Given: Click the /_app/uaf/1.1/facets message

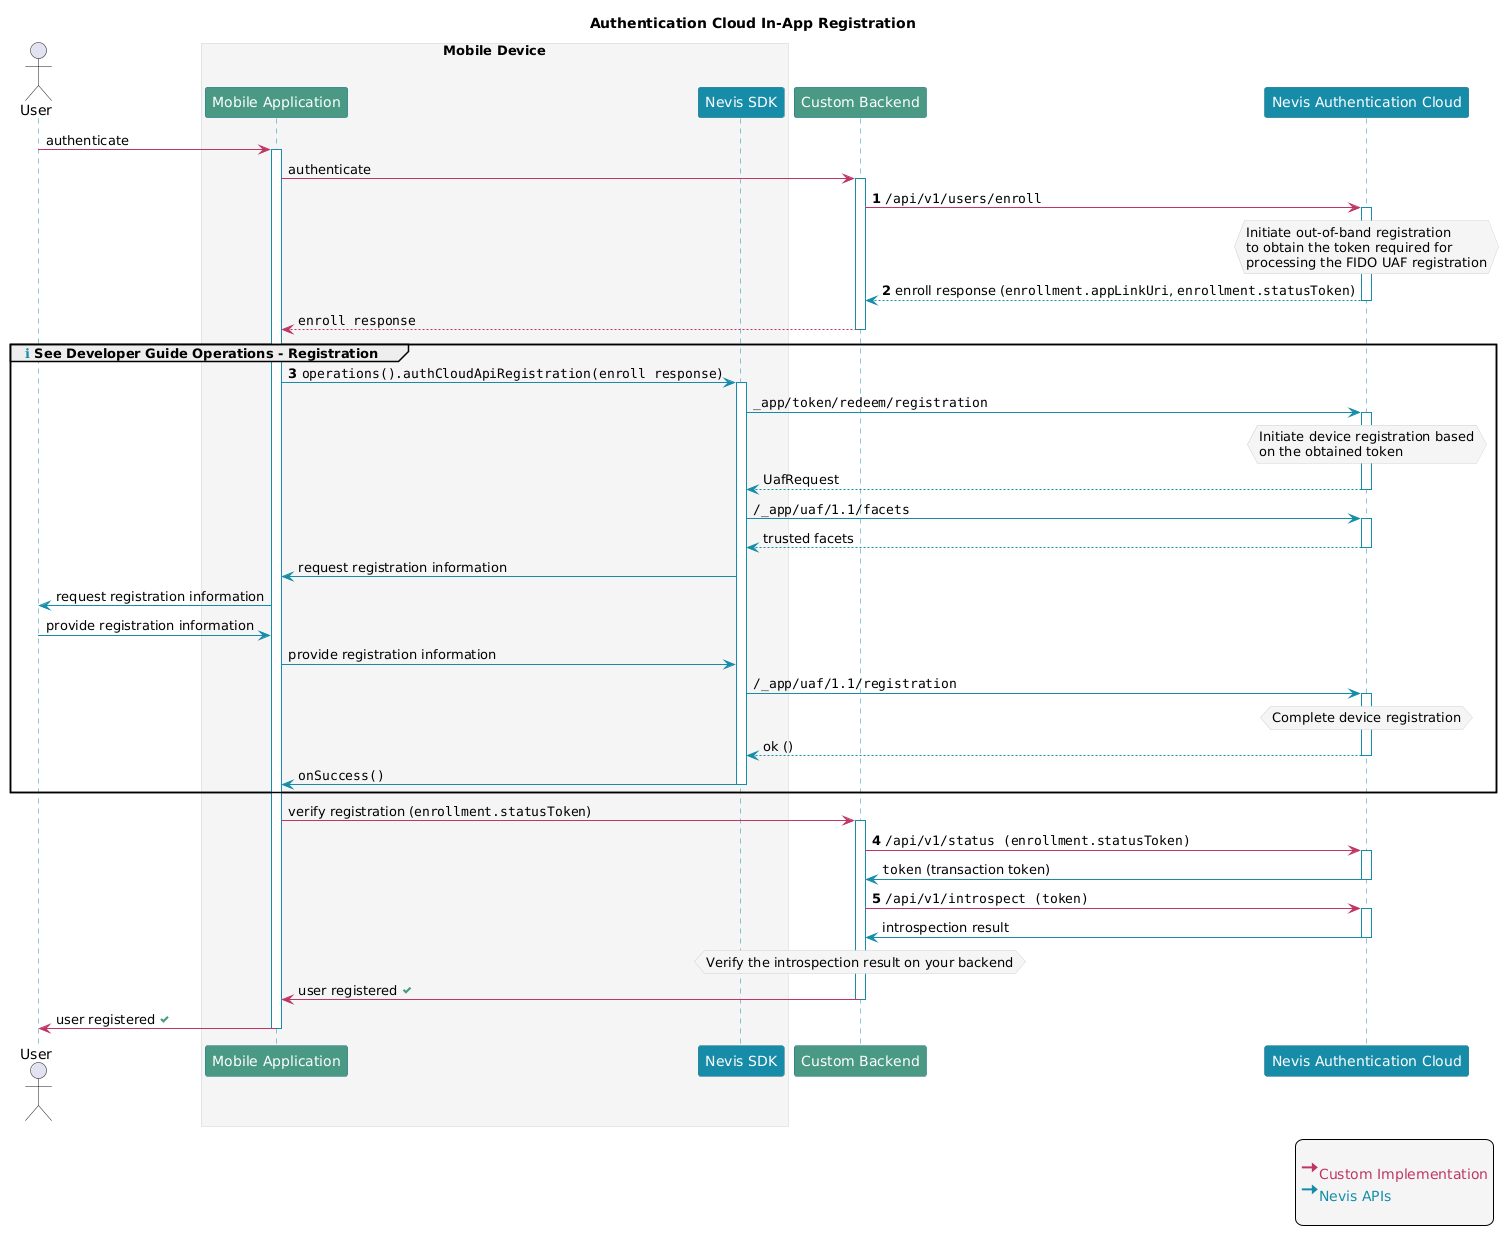Looking at the screenshot, I should coord(831,510).
